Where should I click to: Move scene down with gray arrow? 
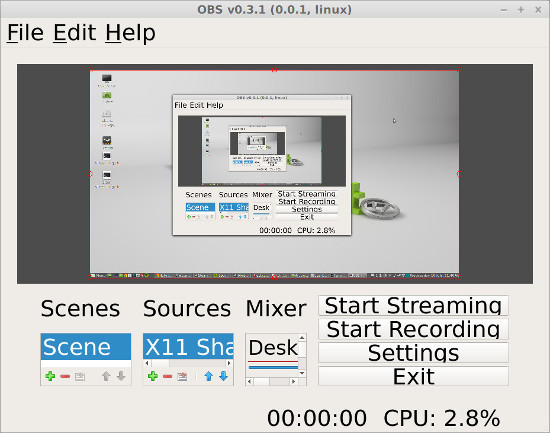coord(121,376)
